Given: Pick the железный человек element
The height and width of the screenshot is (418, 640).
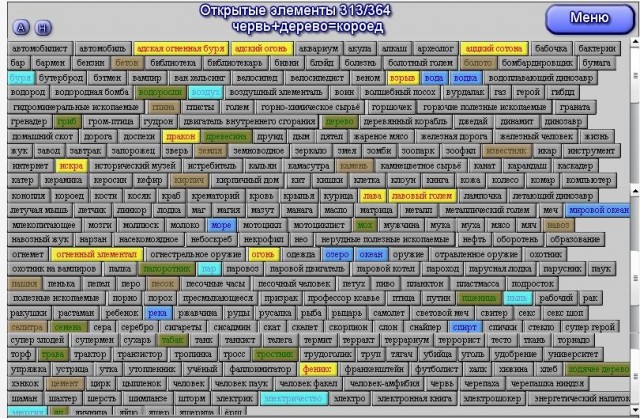Looking at the screenshot, I should point(536,136).
